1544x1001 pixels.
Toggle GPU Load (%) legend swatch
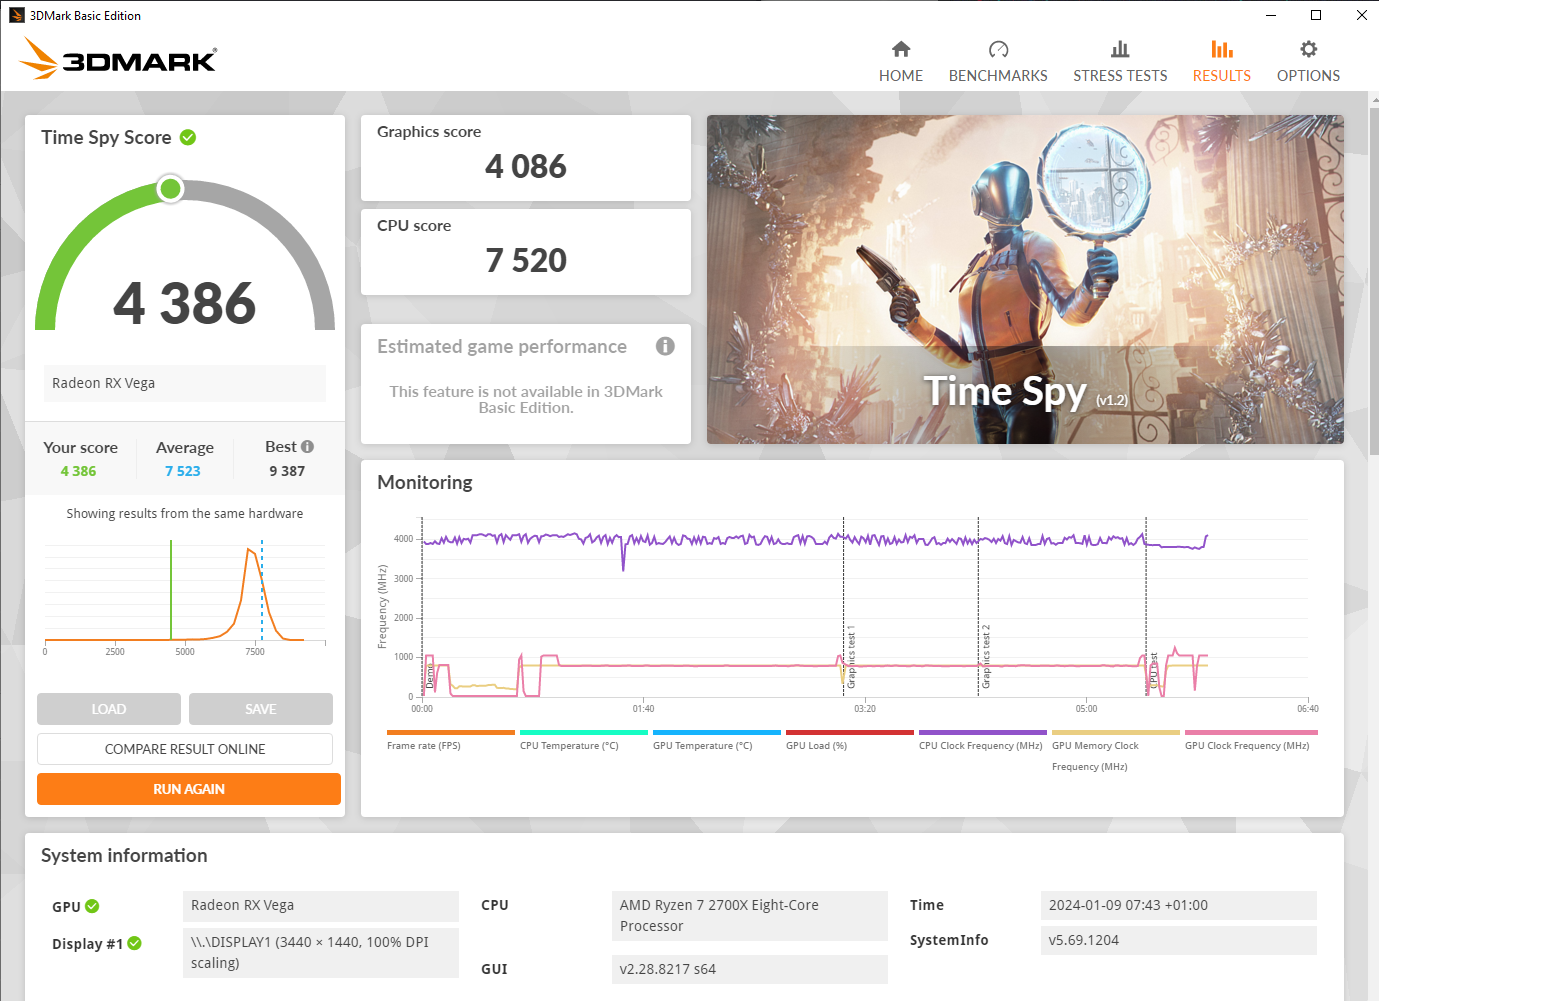[849, 733]
